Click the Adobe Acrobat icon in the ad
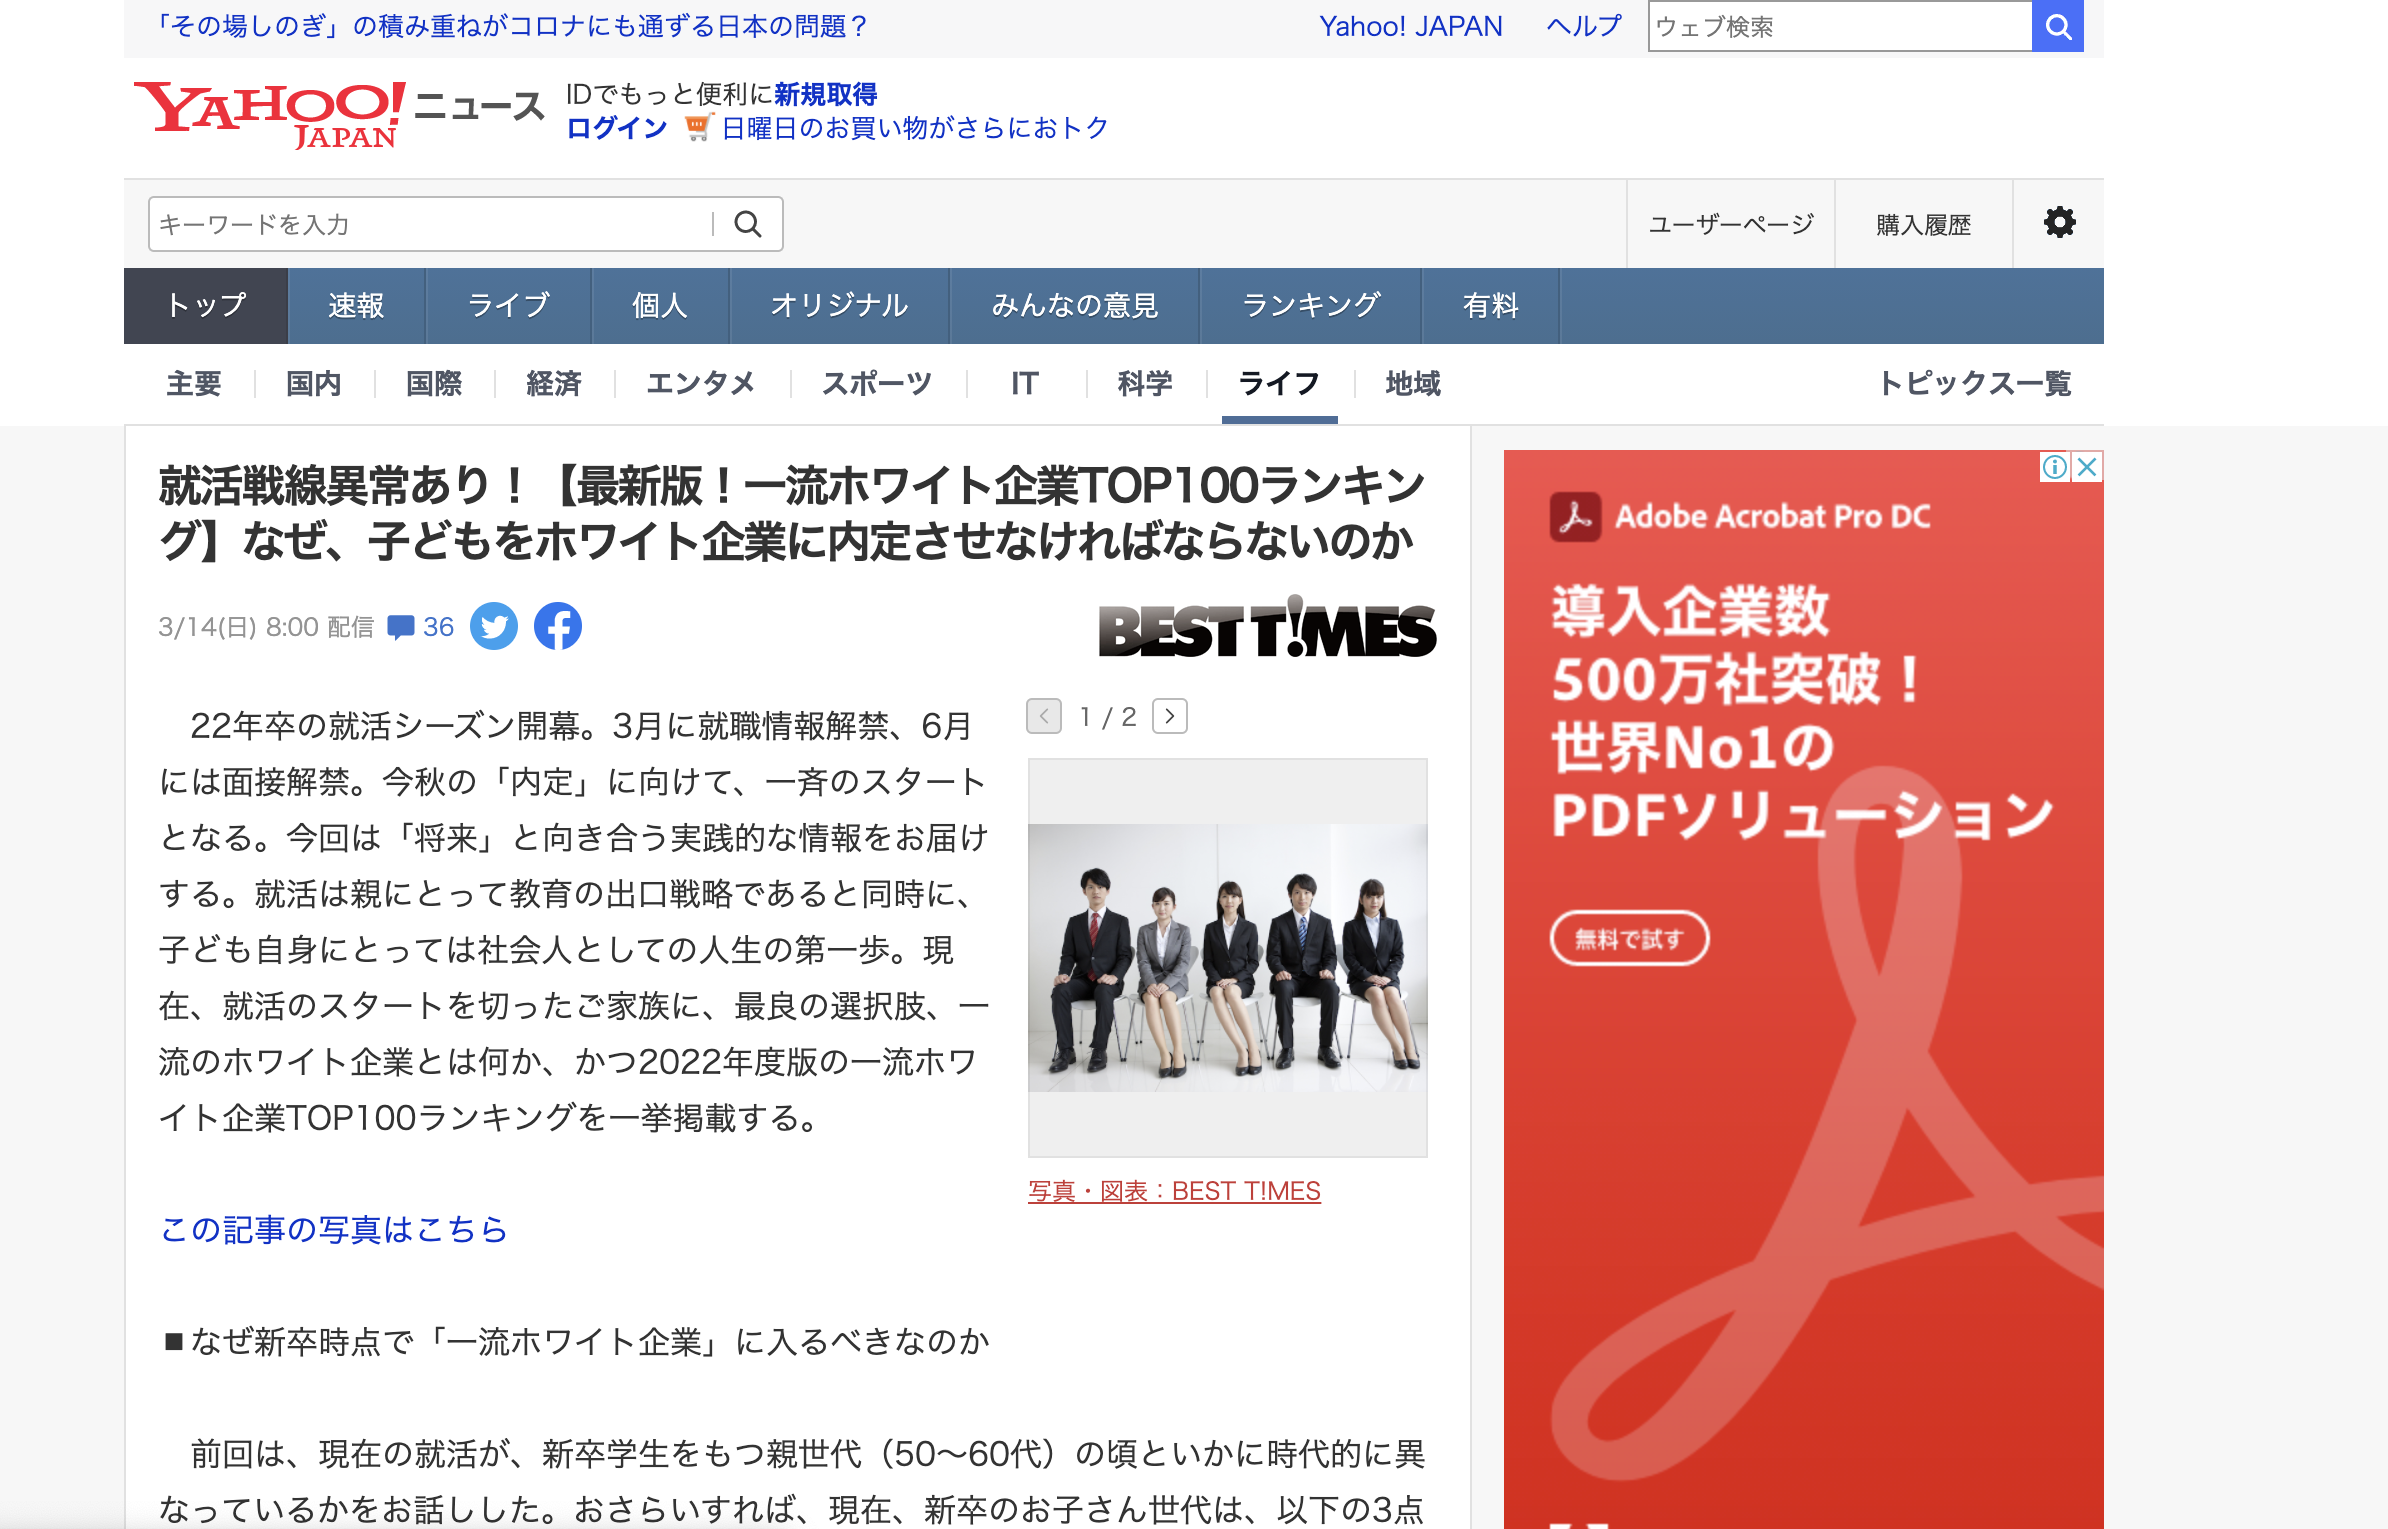Image resolution: width=2388 pixels, height=1529 pixels. (1575, 517)
